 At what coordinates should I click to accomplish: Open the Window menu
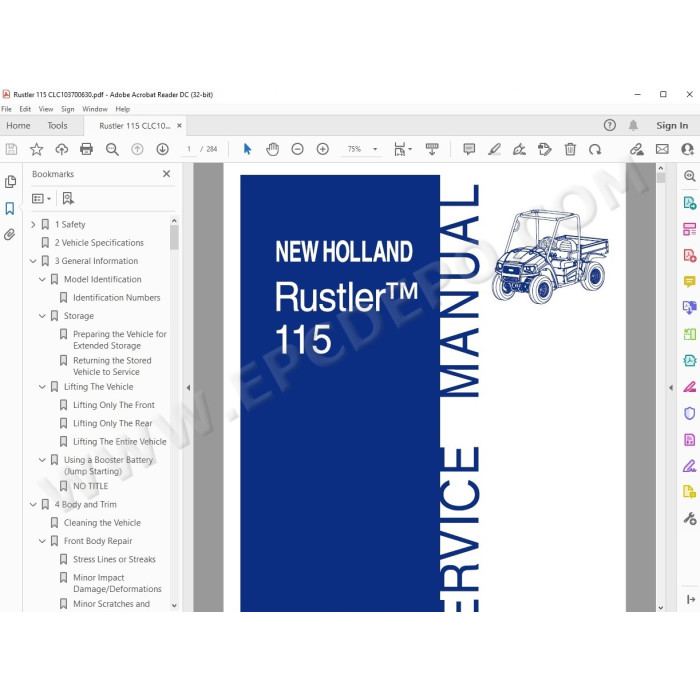point(95,109)
